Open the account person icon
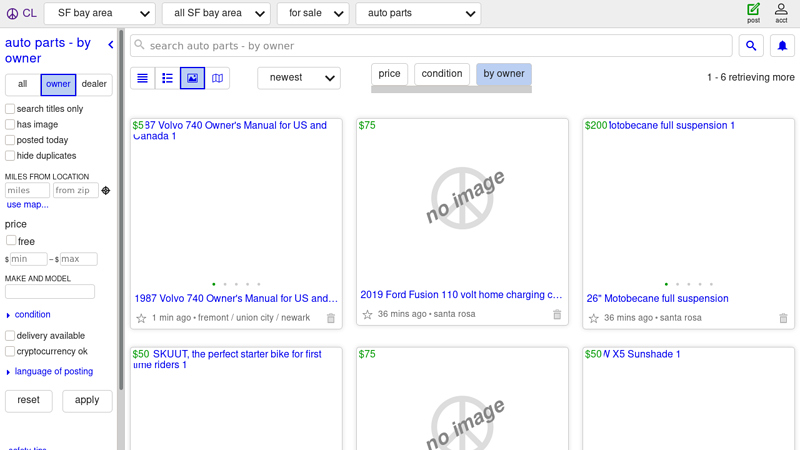Viewport: 800px width, 450px height. (781, 13)
